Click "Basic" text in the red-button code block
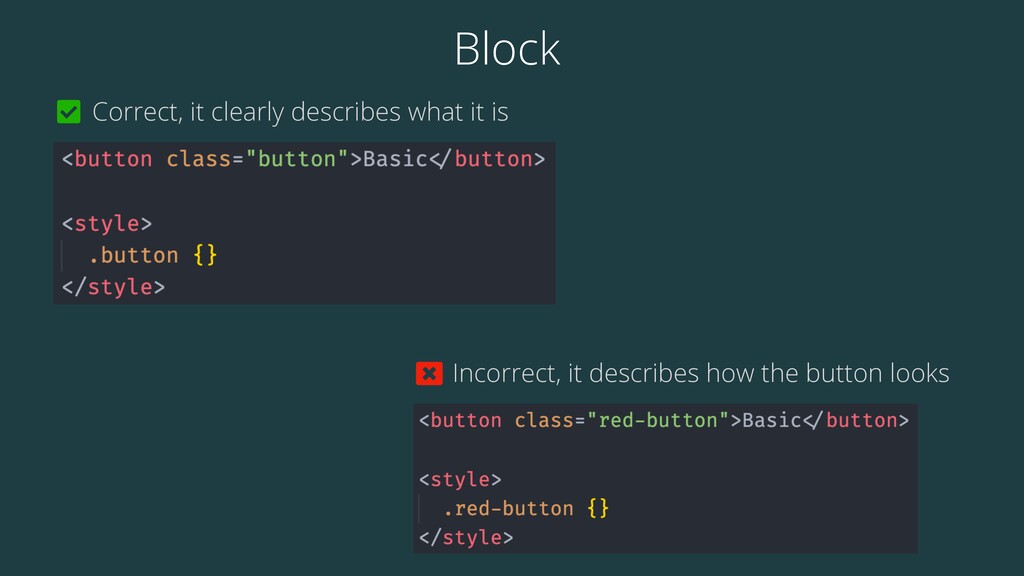The image size is (1024, 576). tap(772, 420)
